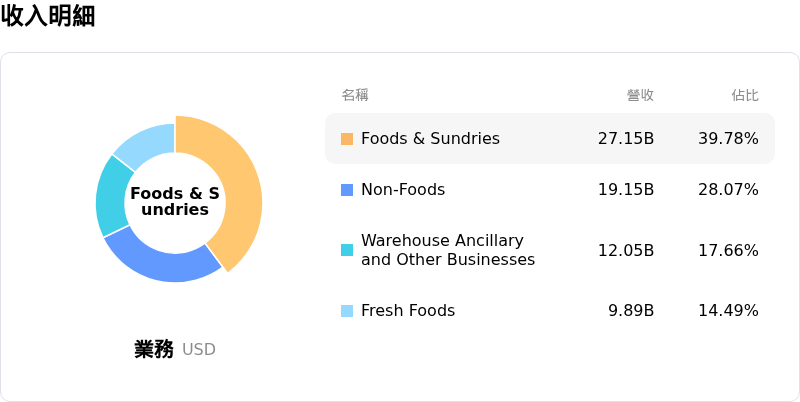Click the 28.07% share value
The height and width of the screenshot is (402, 800).
(728, 190)
